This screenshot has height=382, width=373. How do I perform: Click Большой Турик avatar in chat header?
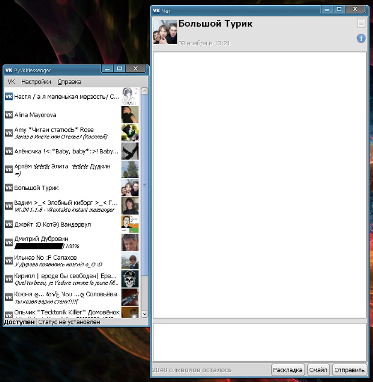click(165, 32)
